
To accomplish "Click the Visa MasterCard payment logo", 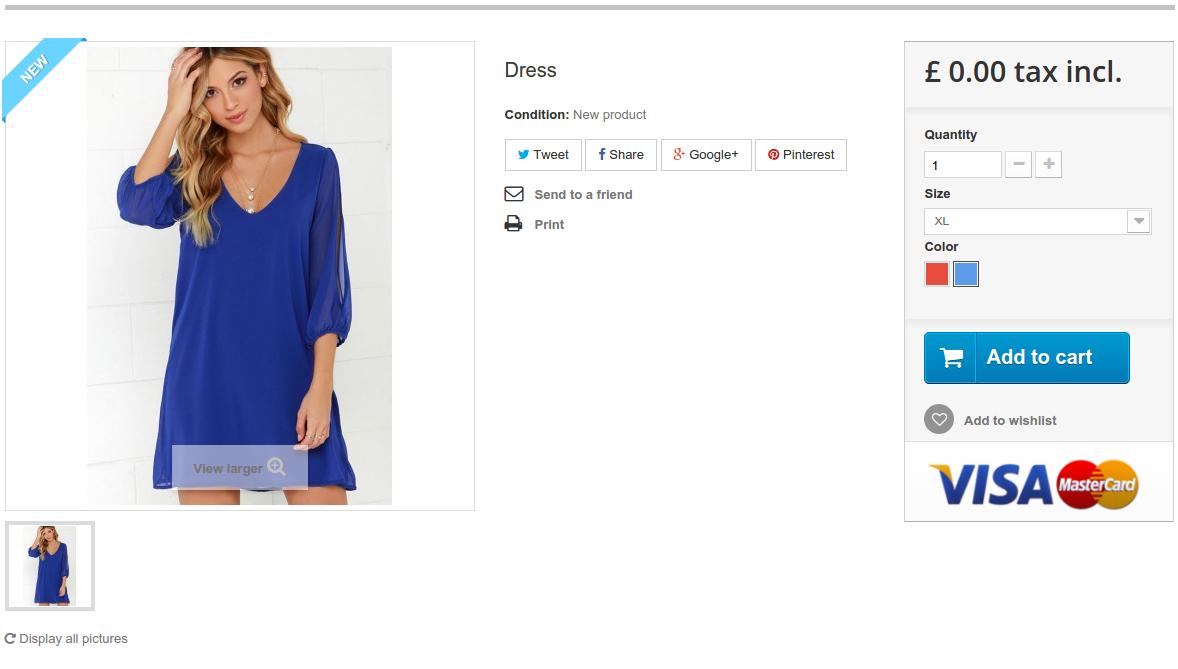I will tap(1034, 485).
